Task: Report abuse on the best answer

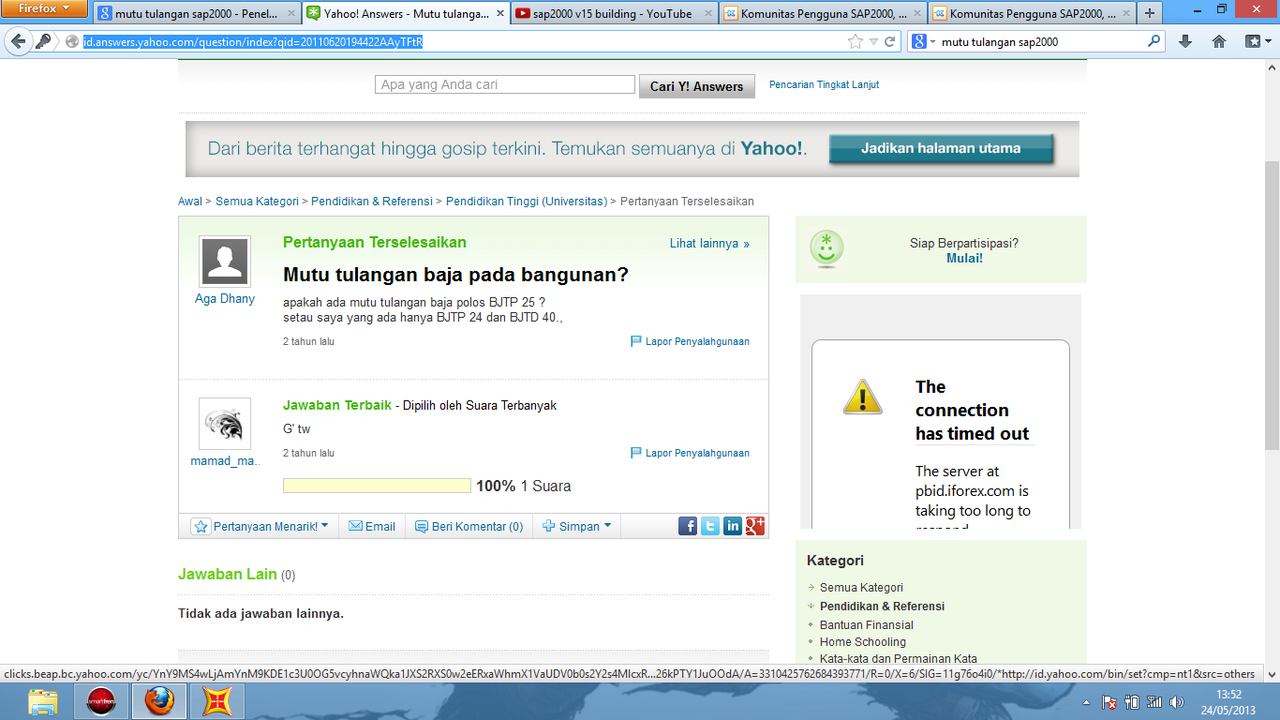Action: [689, 453]
